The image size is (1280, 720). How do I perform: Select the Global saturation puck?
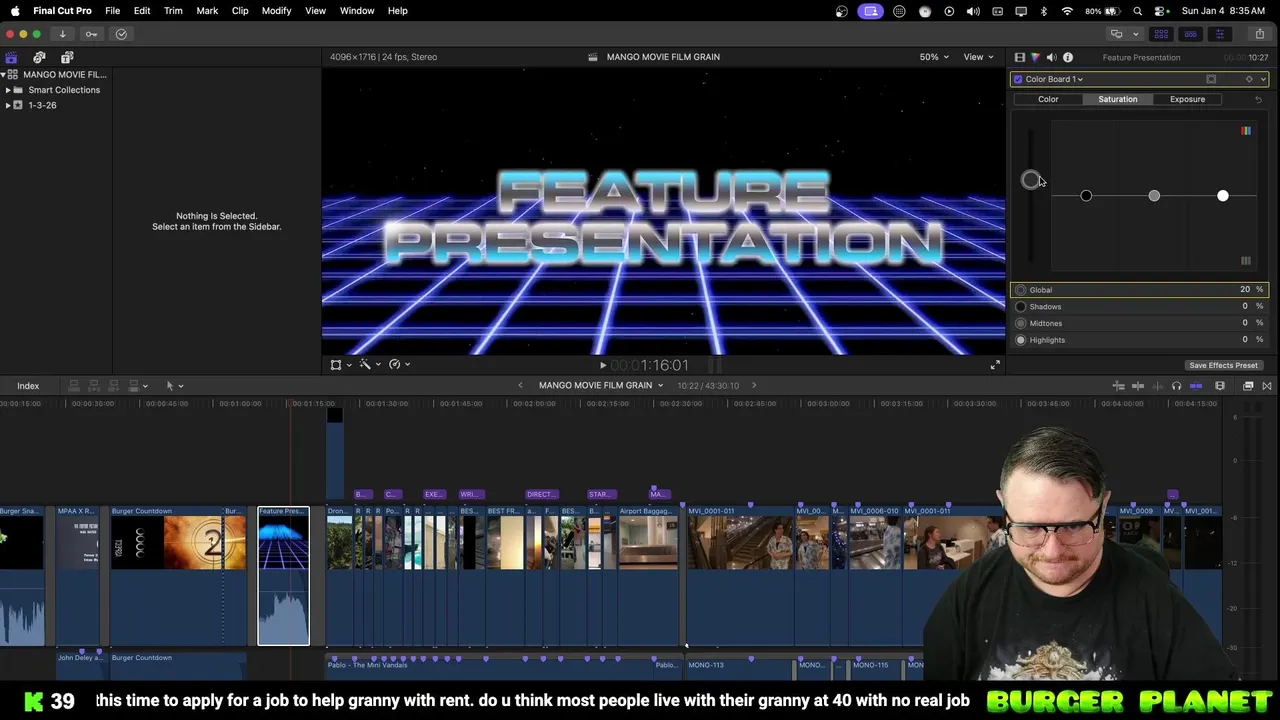(1030, 180)
